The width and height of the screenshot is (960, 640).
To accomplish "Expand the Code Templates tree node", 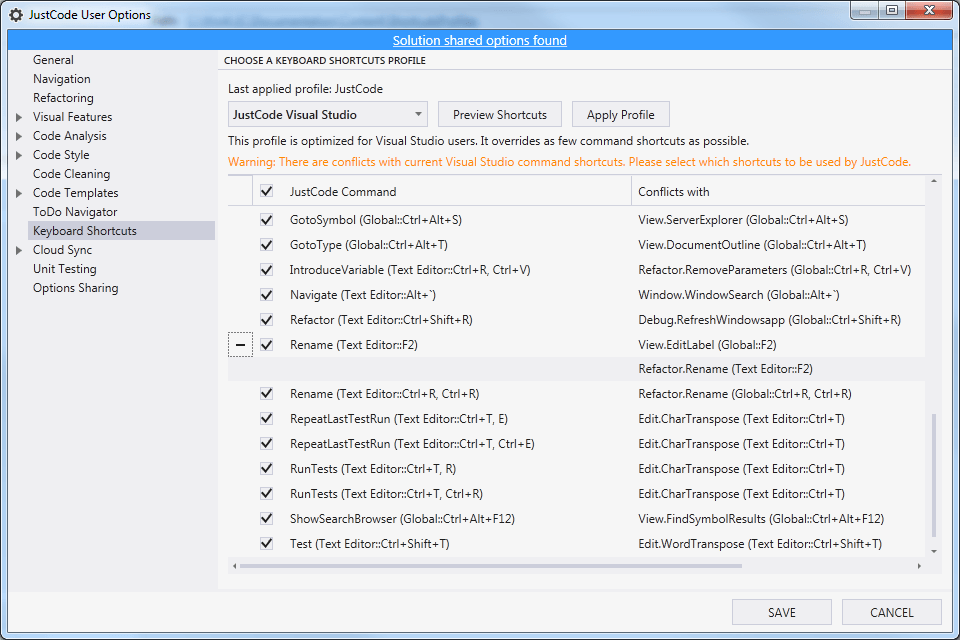I will (x=19, y=193).
